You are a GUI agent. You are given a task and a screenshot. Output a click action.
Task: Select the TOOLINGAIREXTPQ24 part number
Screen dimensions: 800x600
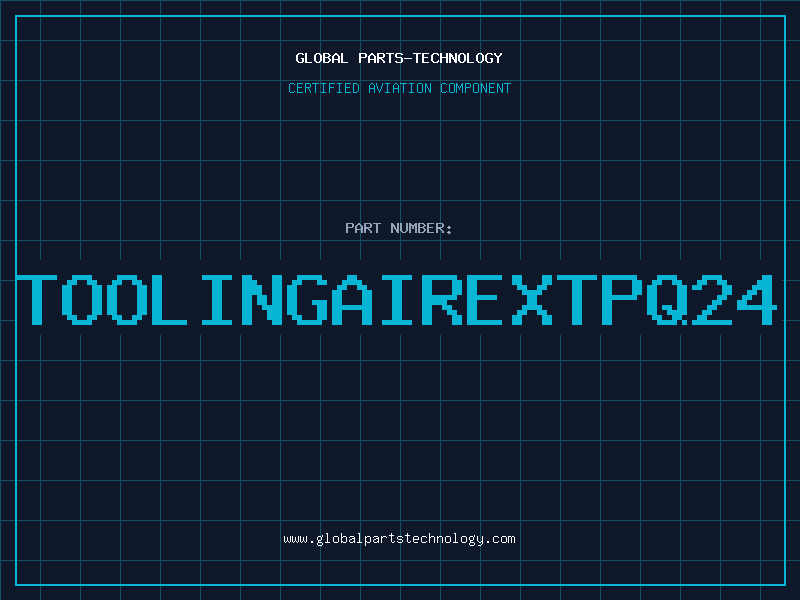click(x=397, y=299)
